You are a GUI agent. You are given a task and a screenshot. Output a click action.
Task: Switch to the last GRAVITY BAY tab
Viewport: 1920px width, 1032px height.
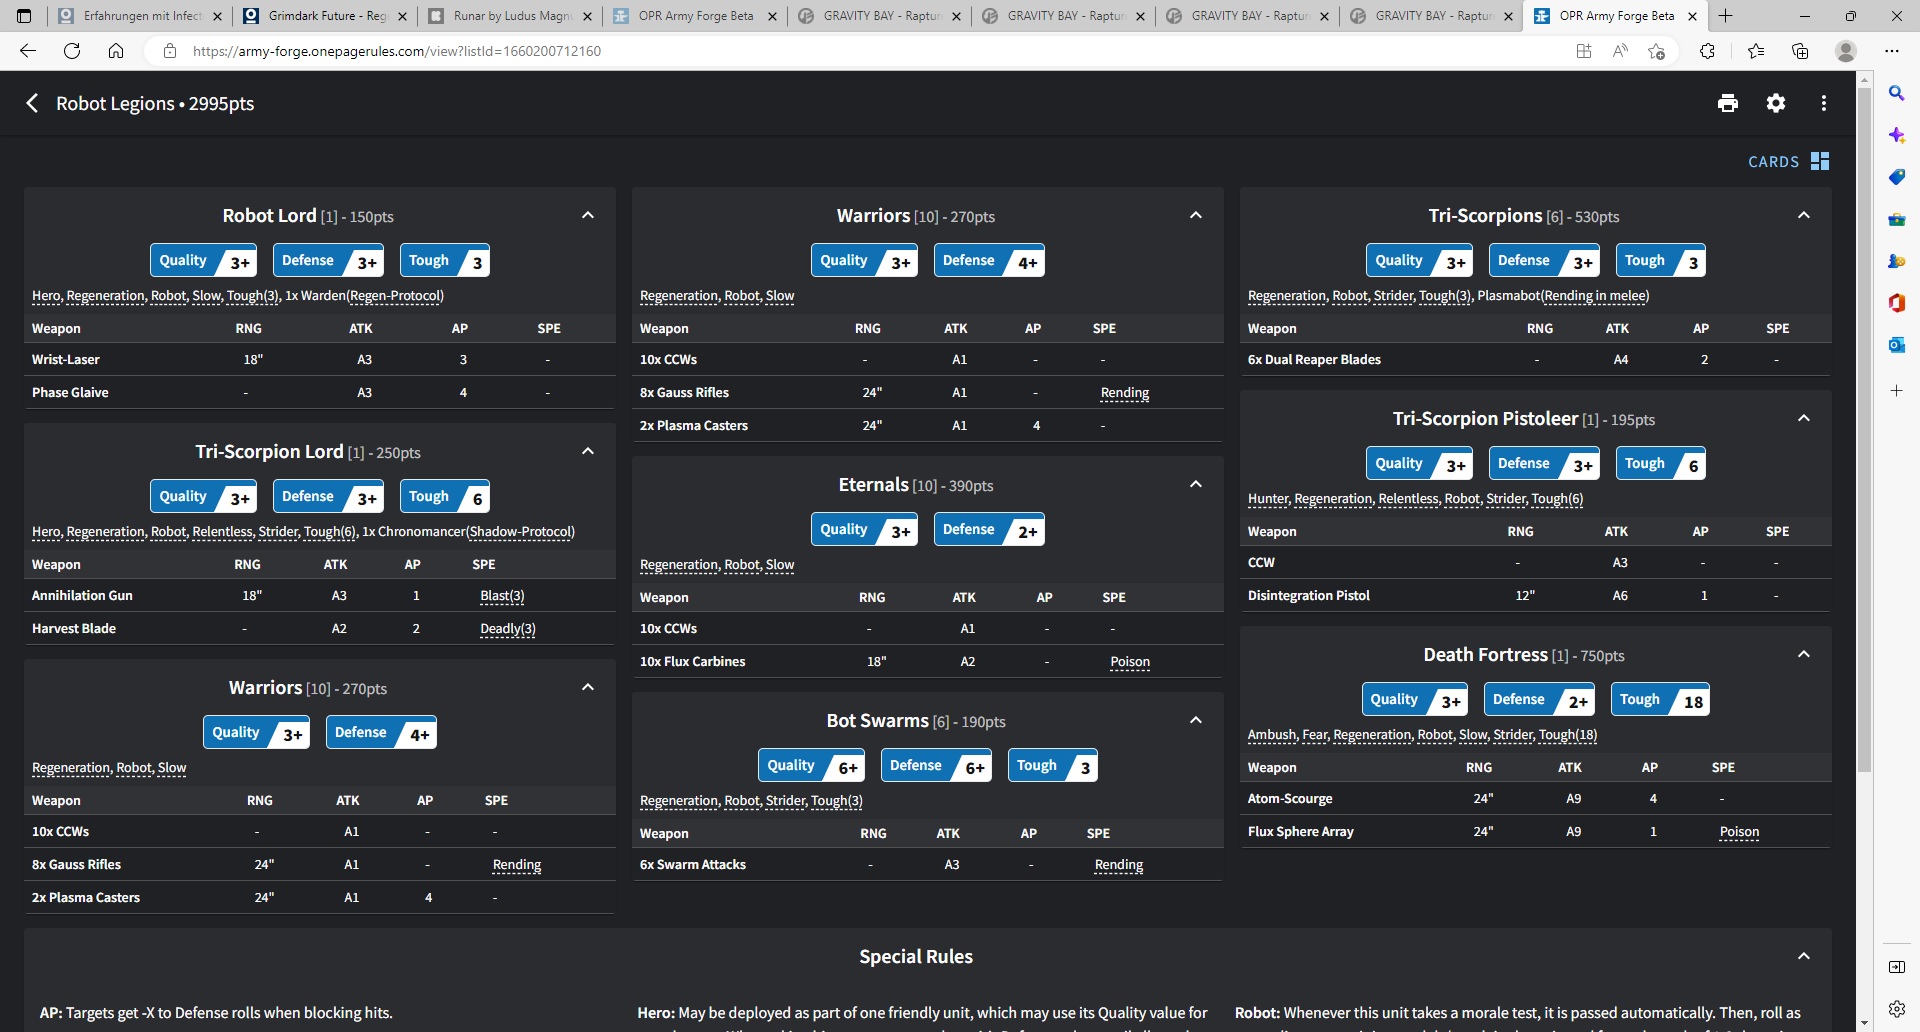(1430, 16)
